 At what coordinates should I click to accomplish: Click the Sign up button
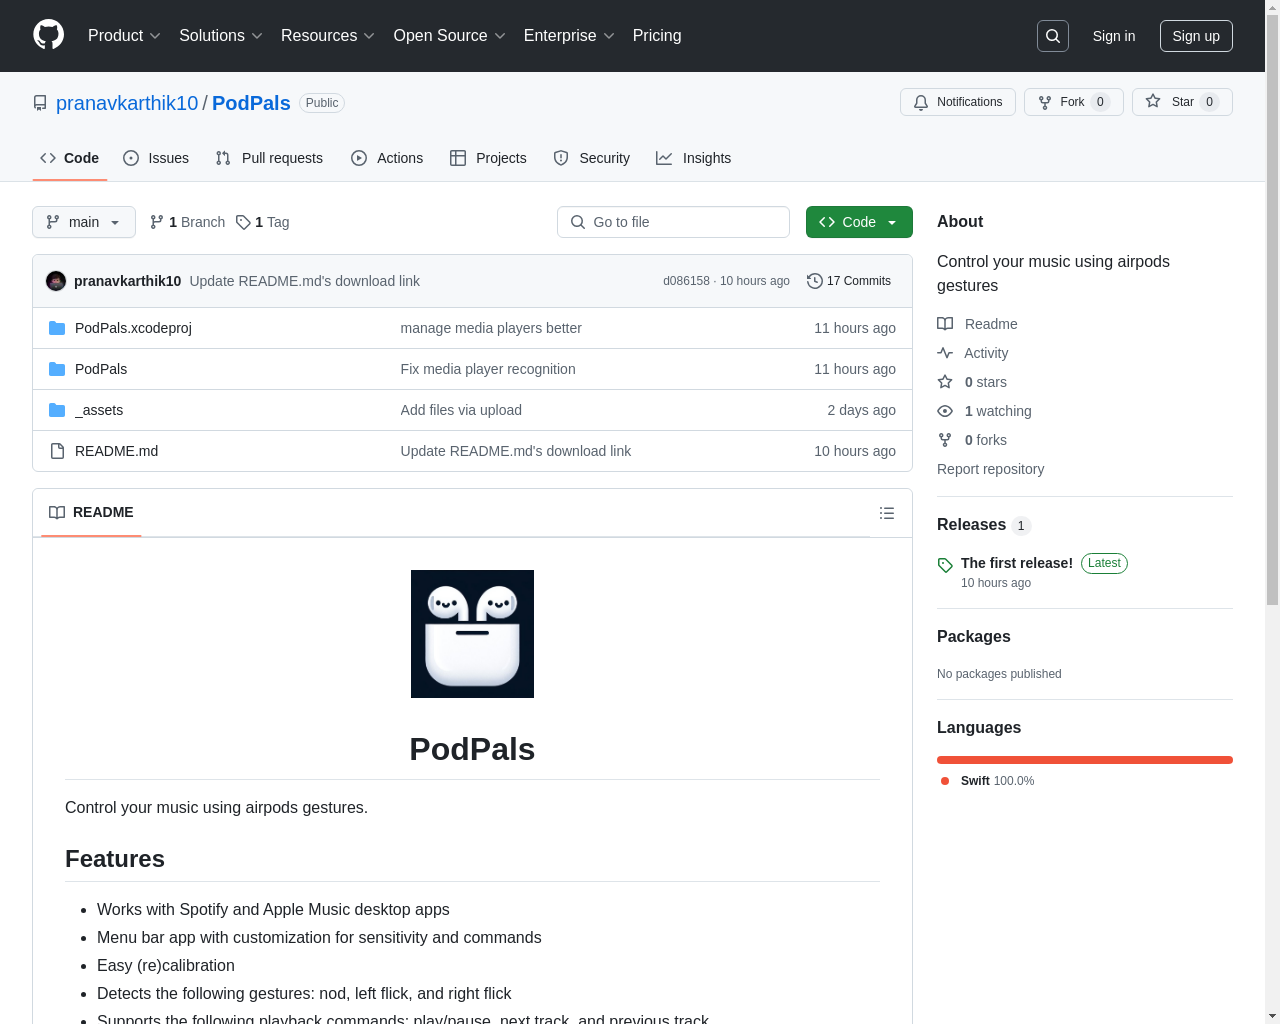[1196, 36]
